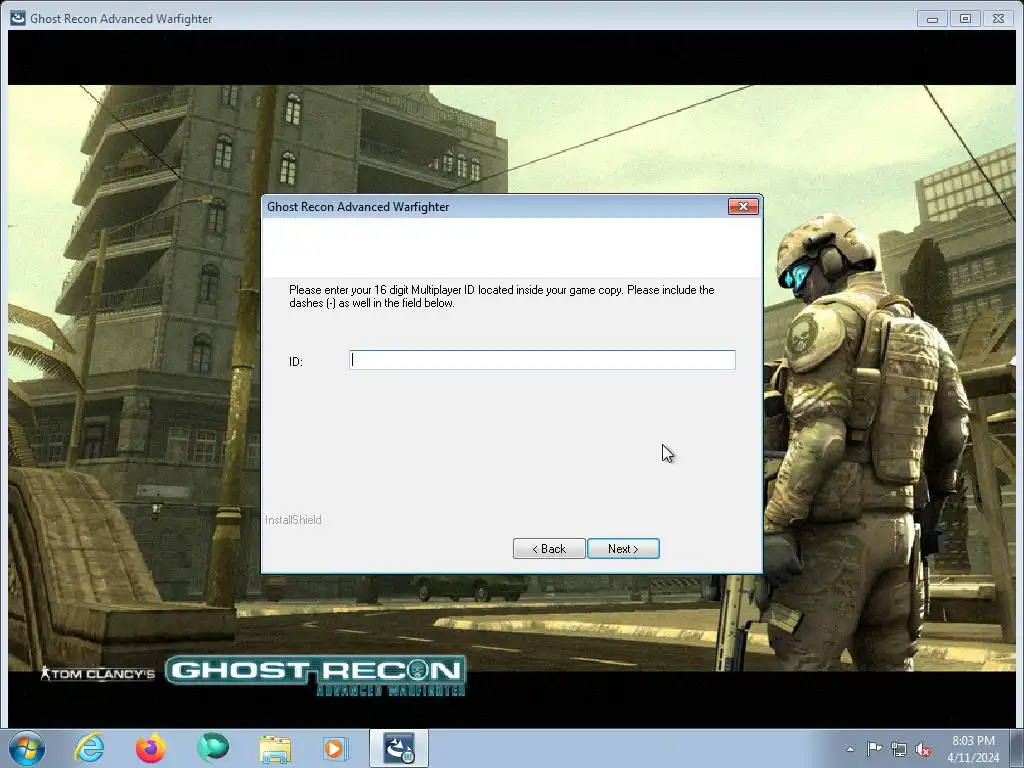Open Windows Media Player from taskbar
Viewport: 1024px width, 768px height.
336,748
